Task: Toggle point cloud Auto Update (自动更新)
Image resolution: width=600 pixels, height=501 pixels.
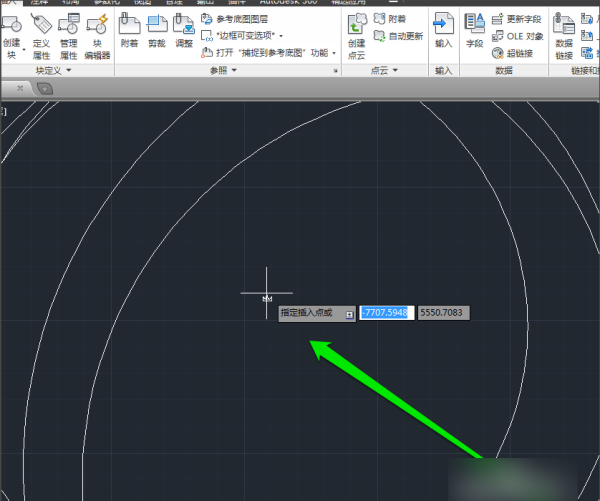Action: tap(398, 36)
